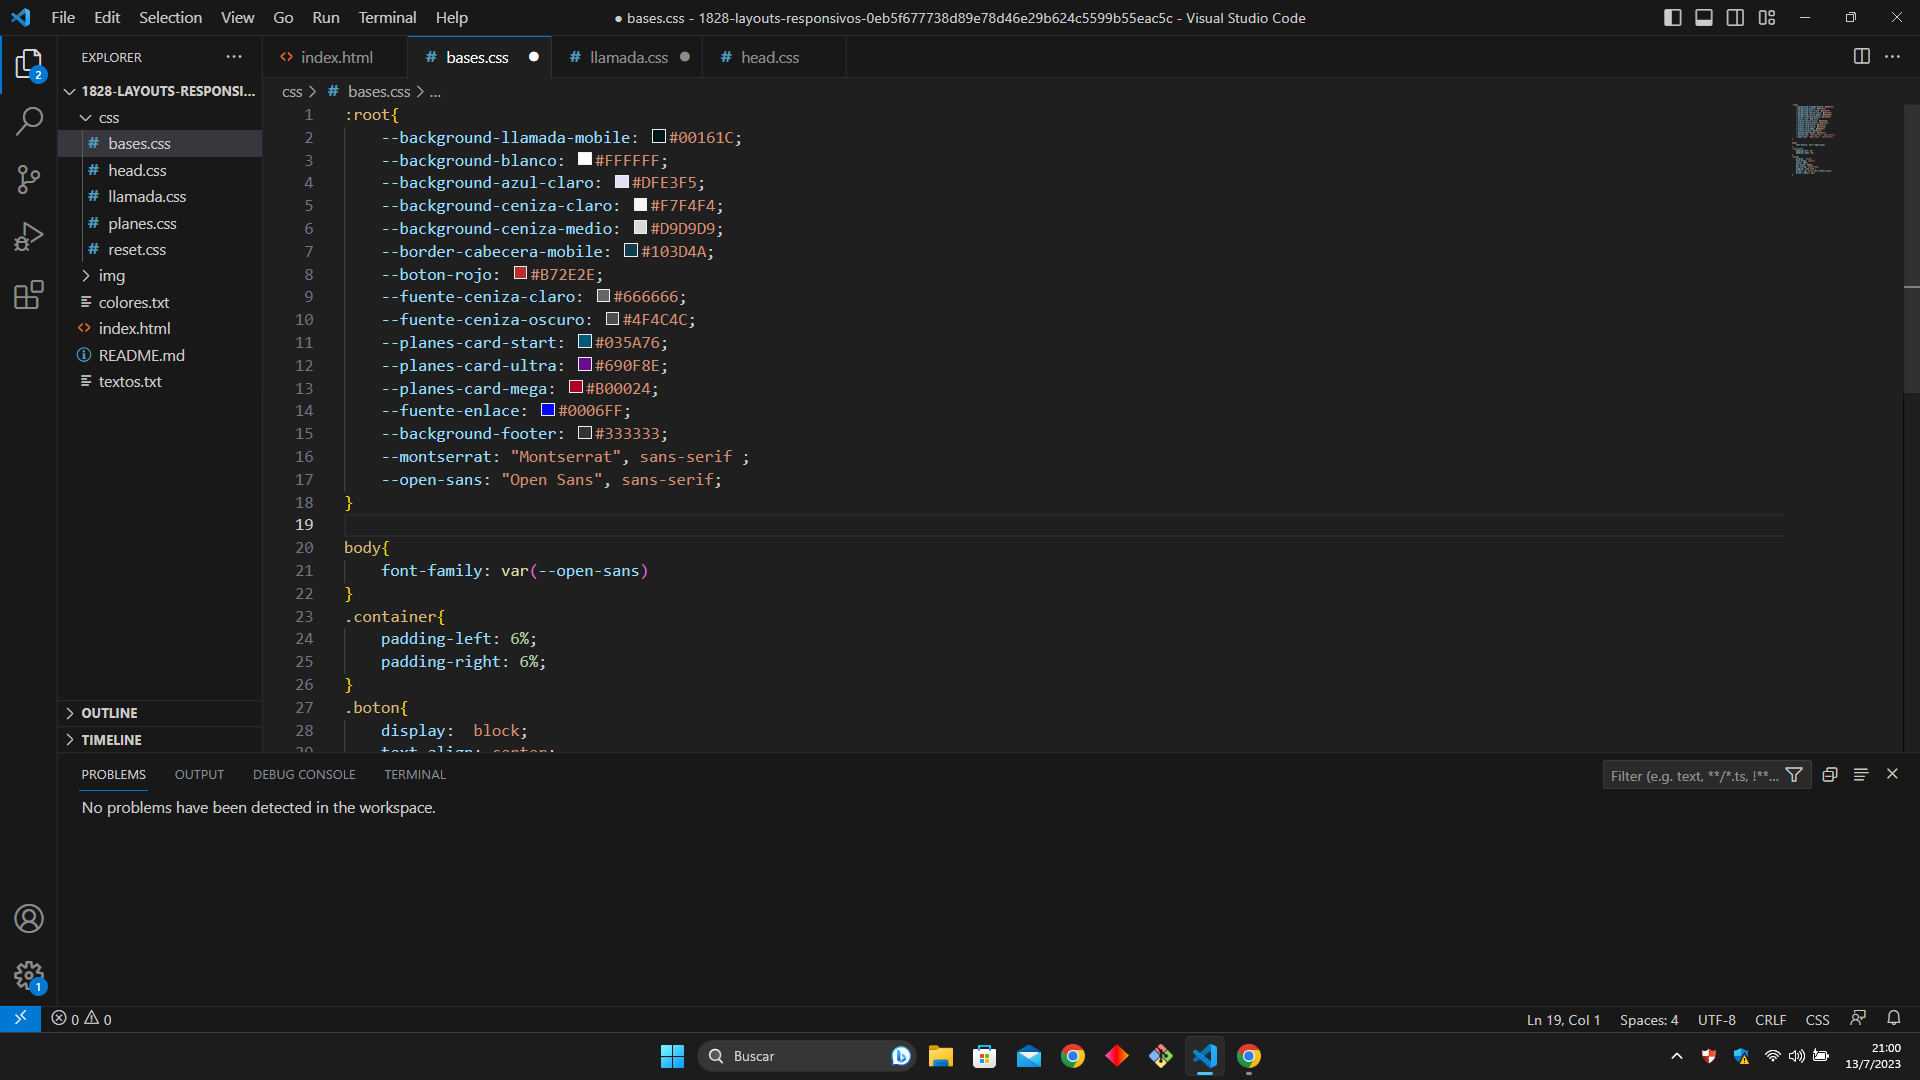Toggle bottom panel visibility

[1704, 18]
